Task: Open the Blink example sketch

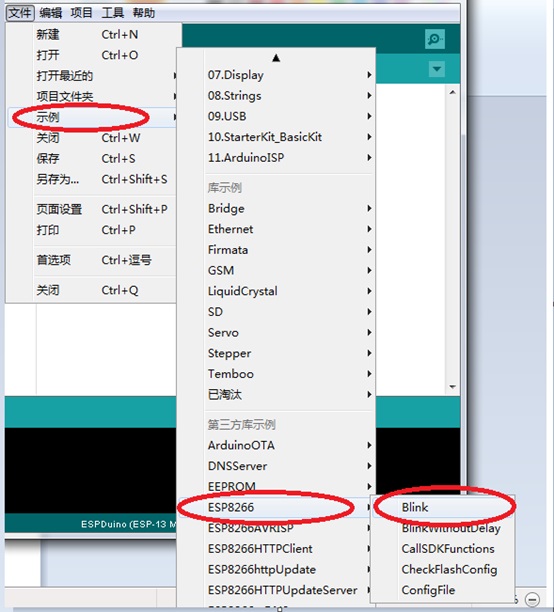Action: [444, 507]
